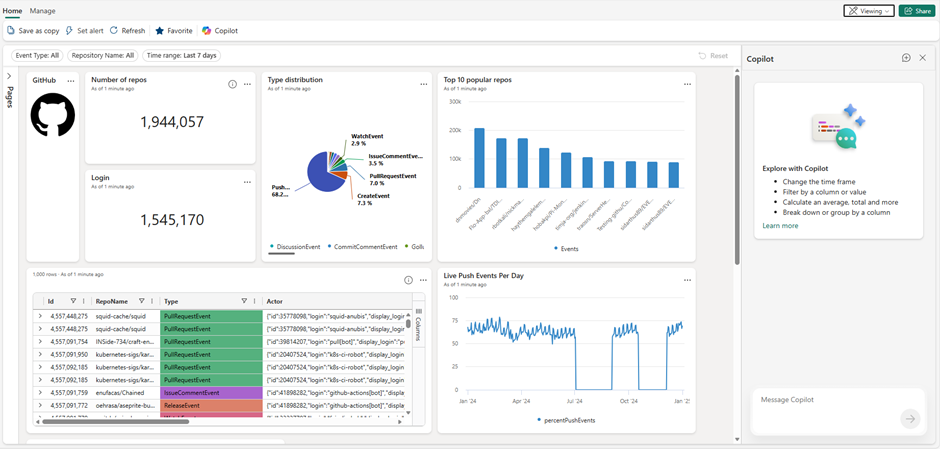Refresh the dashboard data
This screenshot has width=940, height=449.
pos(114,31)
